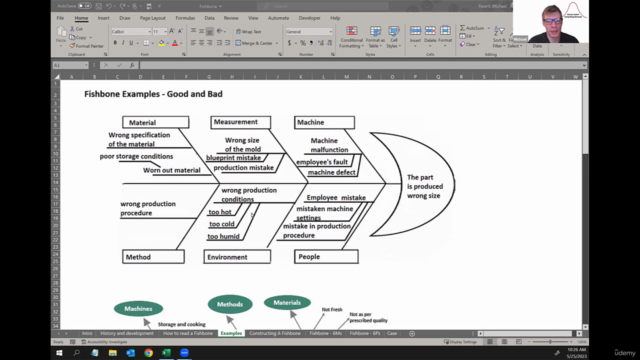Image resolution: width=640 pixels, height=360 pixels.
Task: Click the Save icon in title bar
Action: 99,6
